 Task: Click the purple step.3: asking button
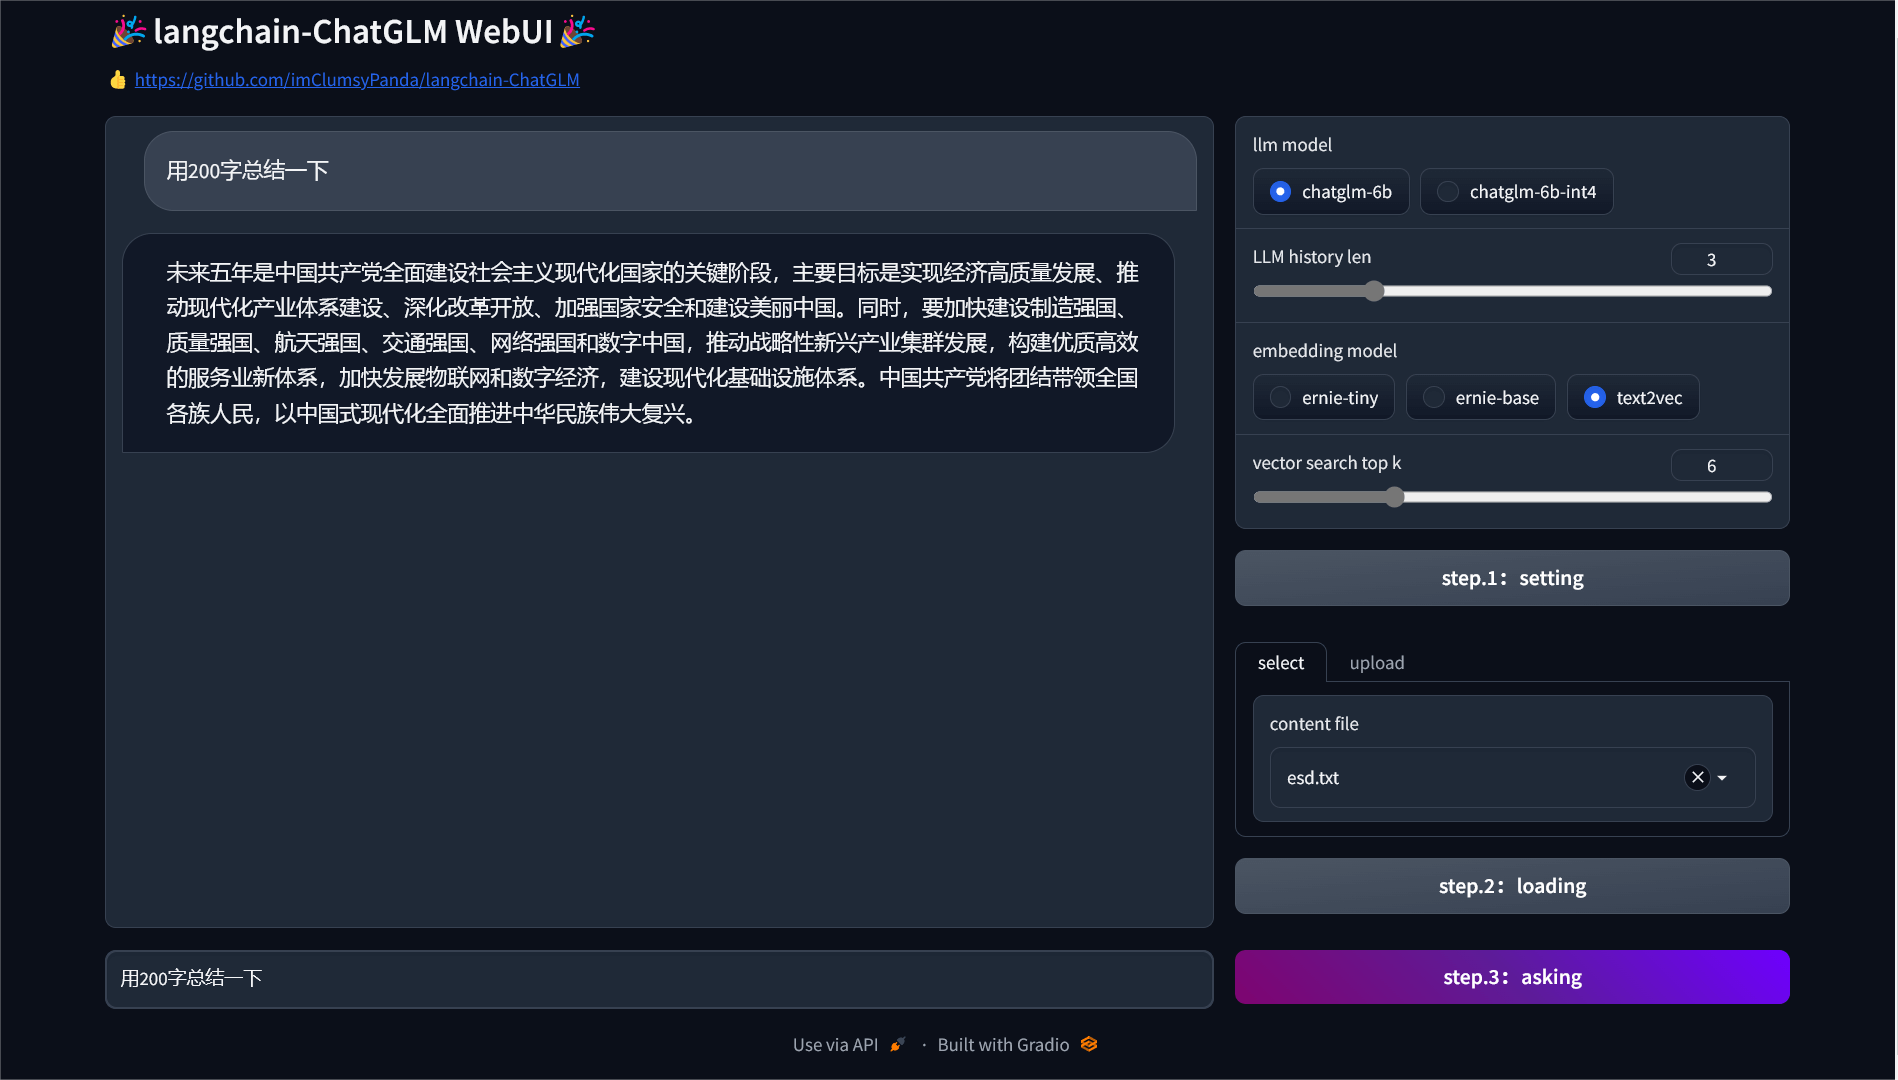(x=1511, y=977)
